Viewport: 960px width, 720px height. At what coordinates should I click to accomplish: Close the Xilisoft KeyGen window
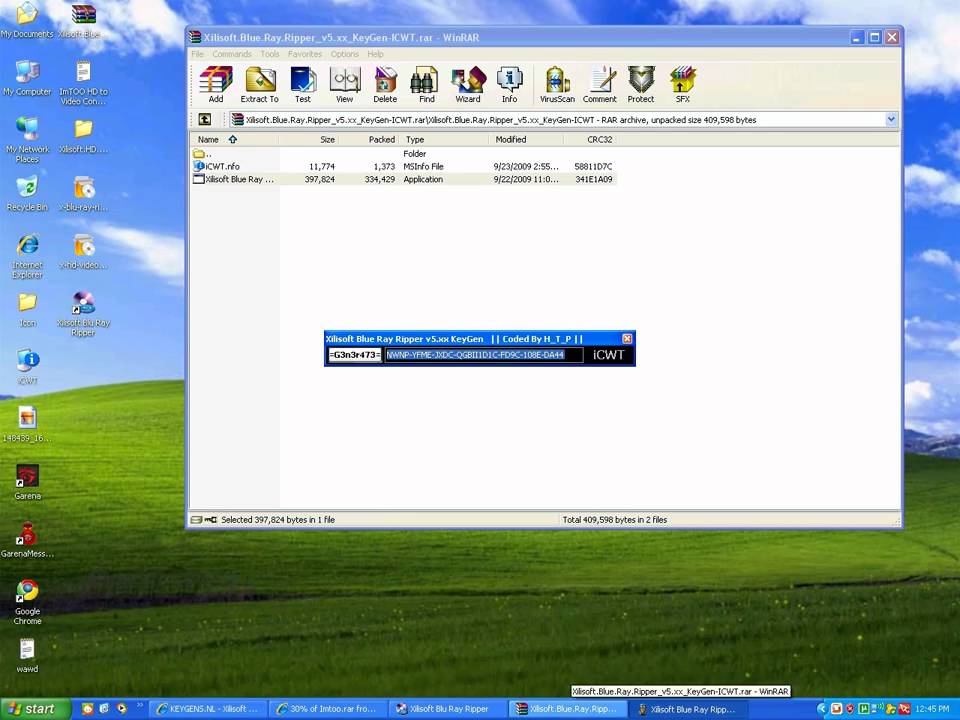[x=627, y=339]
